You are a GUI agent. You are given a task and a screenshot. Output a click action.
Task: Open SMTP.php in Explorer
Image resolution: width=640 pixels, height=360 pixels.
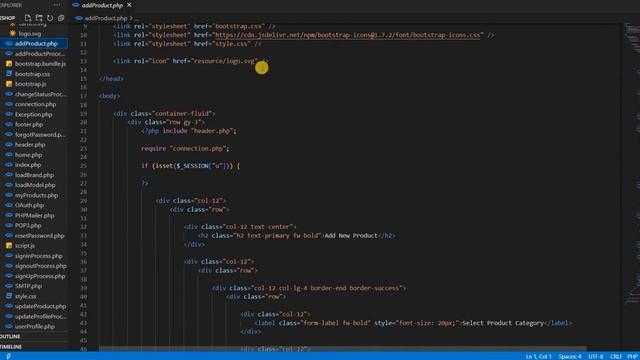click(x=28, y=286)
